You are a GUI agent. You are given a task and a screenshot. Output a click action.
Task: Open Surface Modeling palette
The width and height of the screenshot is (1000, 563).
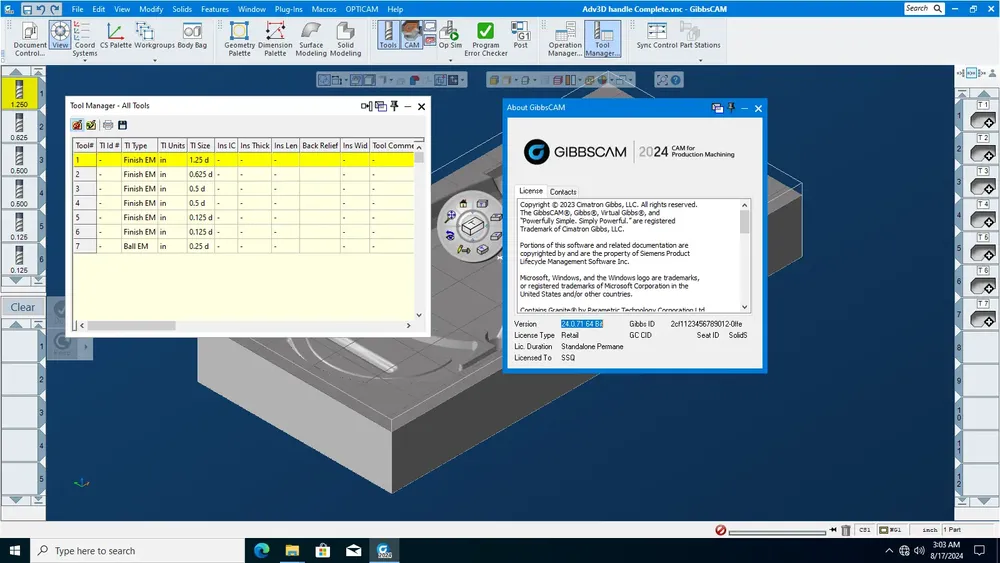point(311,38)
